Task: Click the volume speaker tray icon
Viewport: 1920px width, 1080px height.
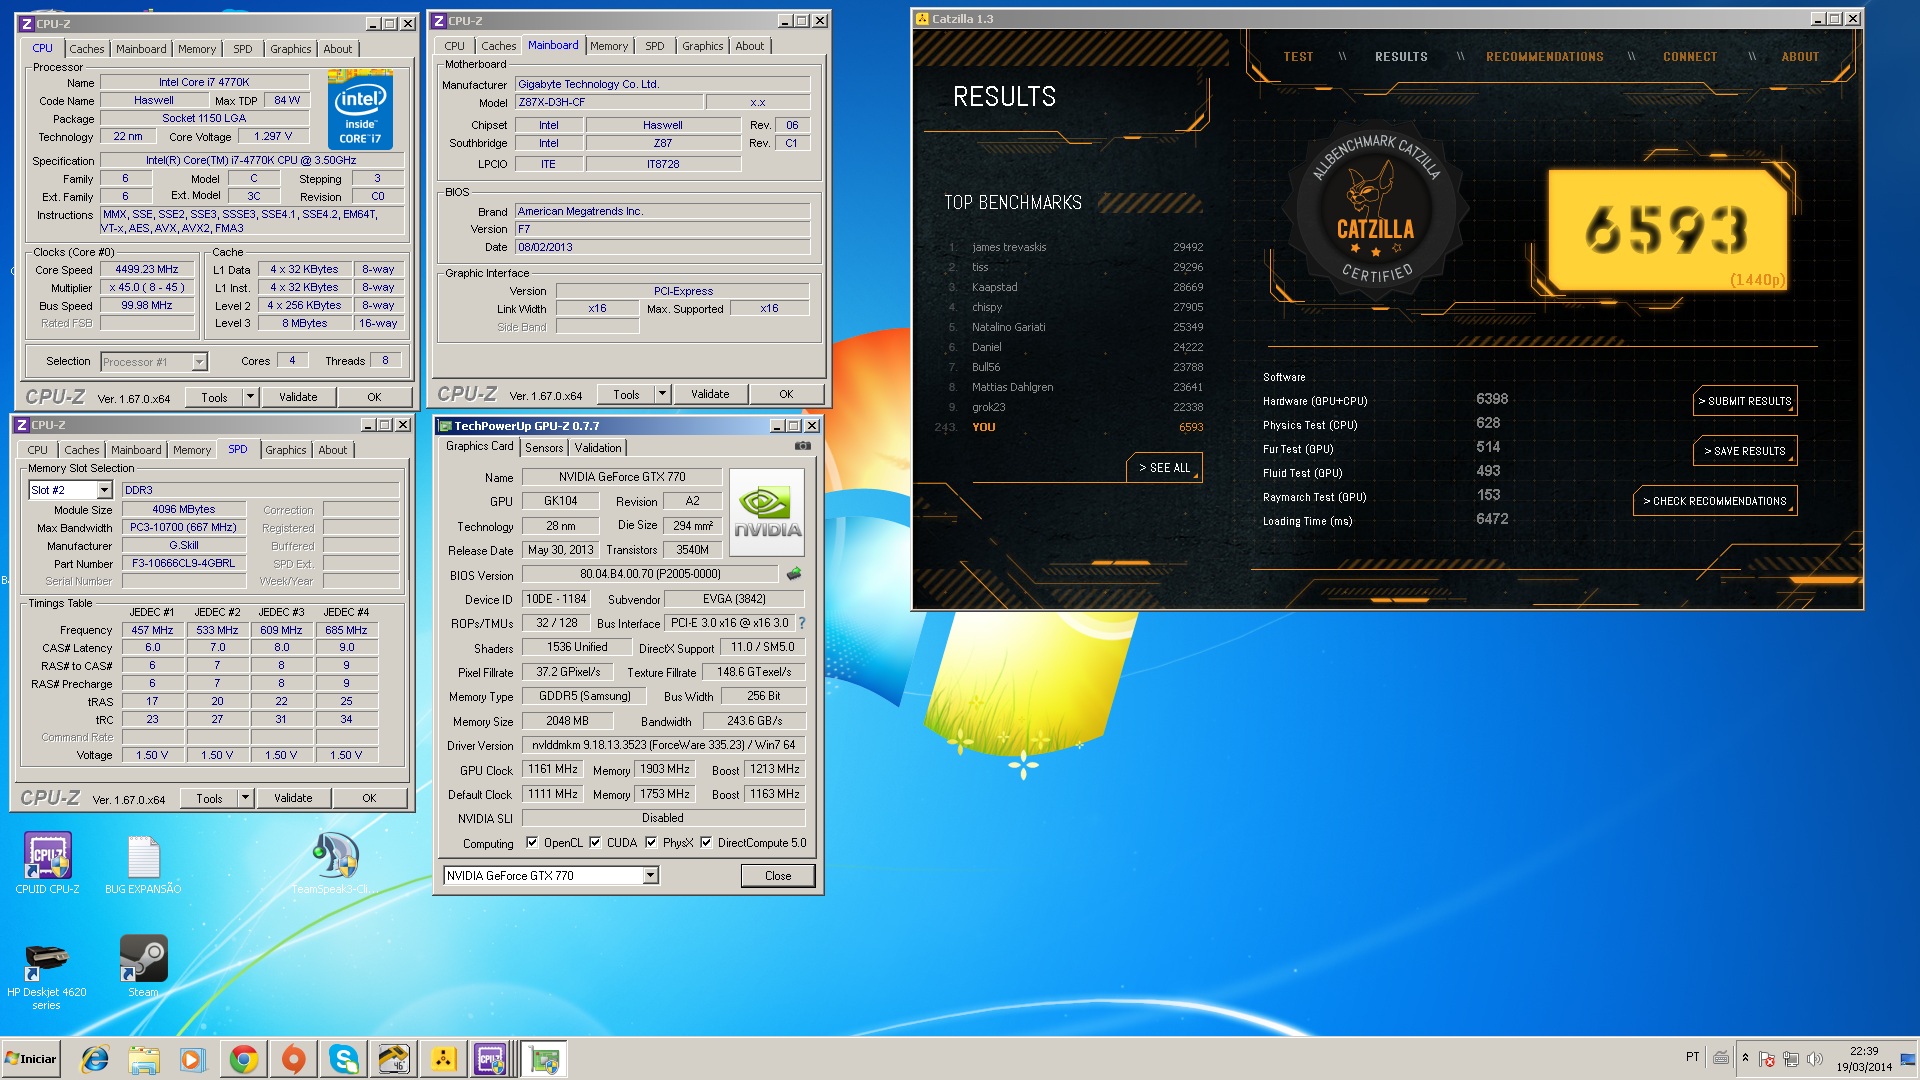Action: pyautogui.click(x=1814, y=1058)
